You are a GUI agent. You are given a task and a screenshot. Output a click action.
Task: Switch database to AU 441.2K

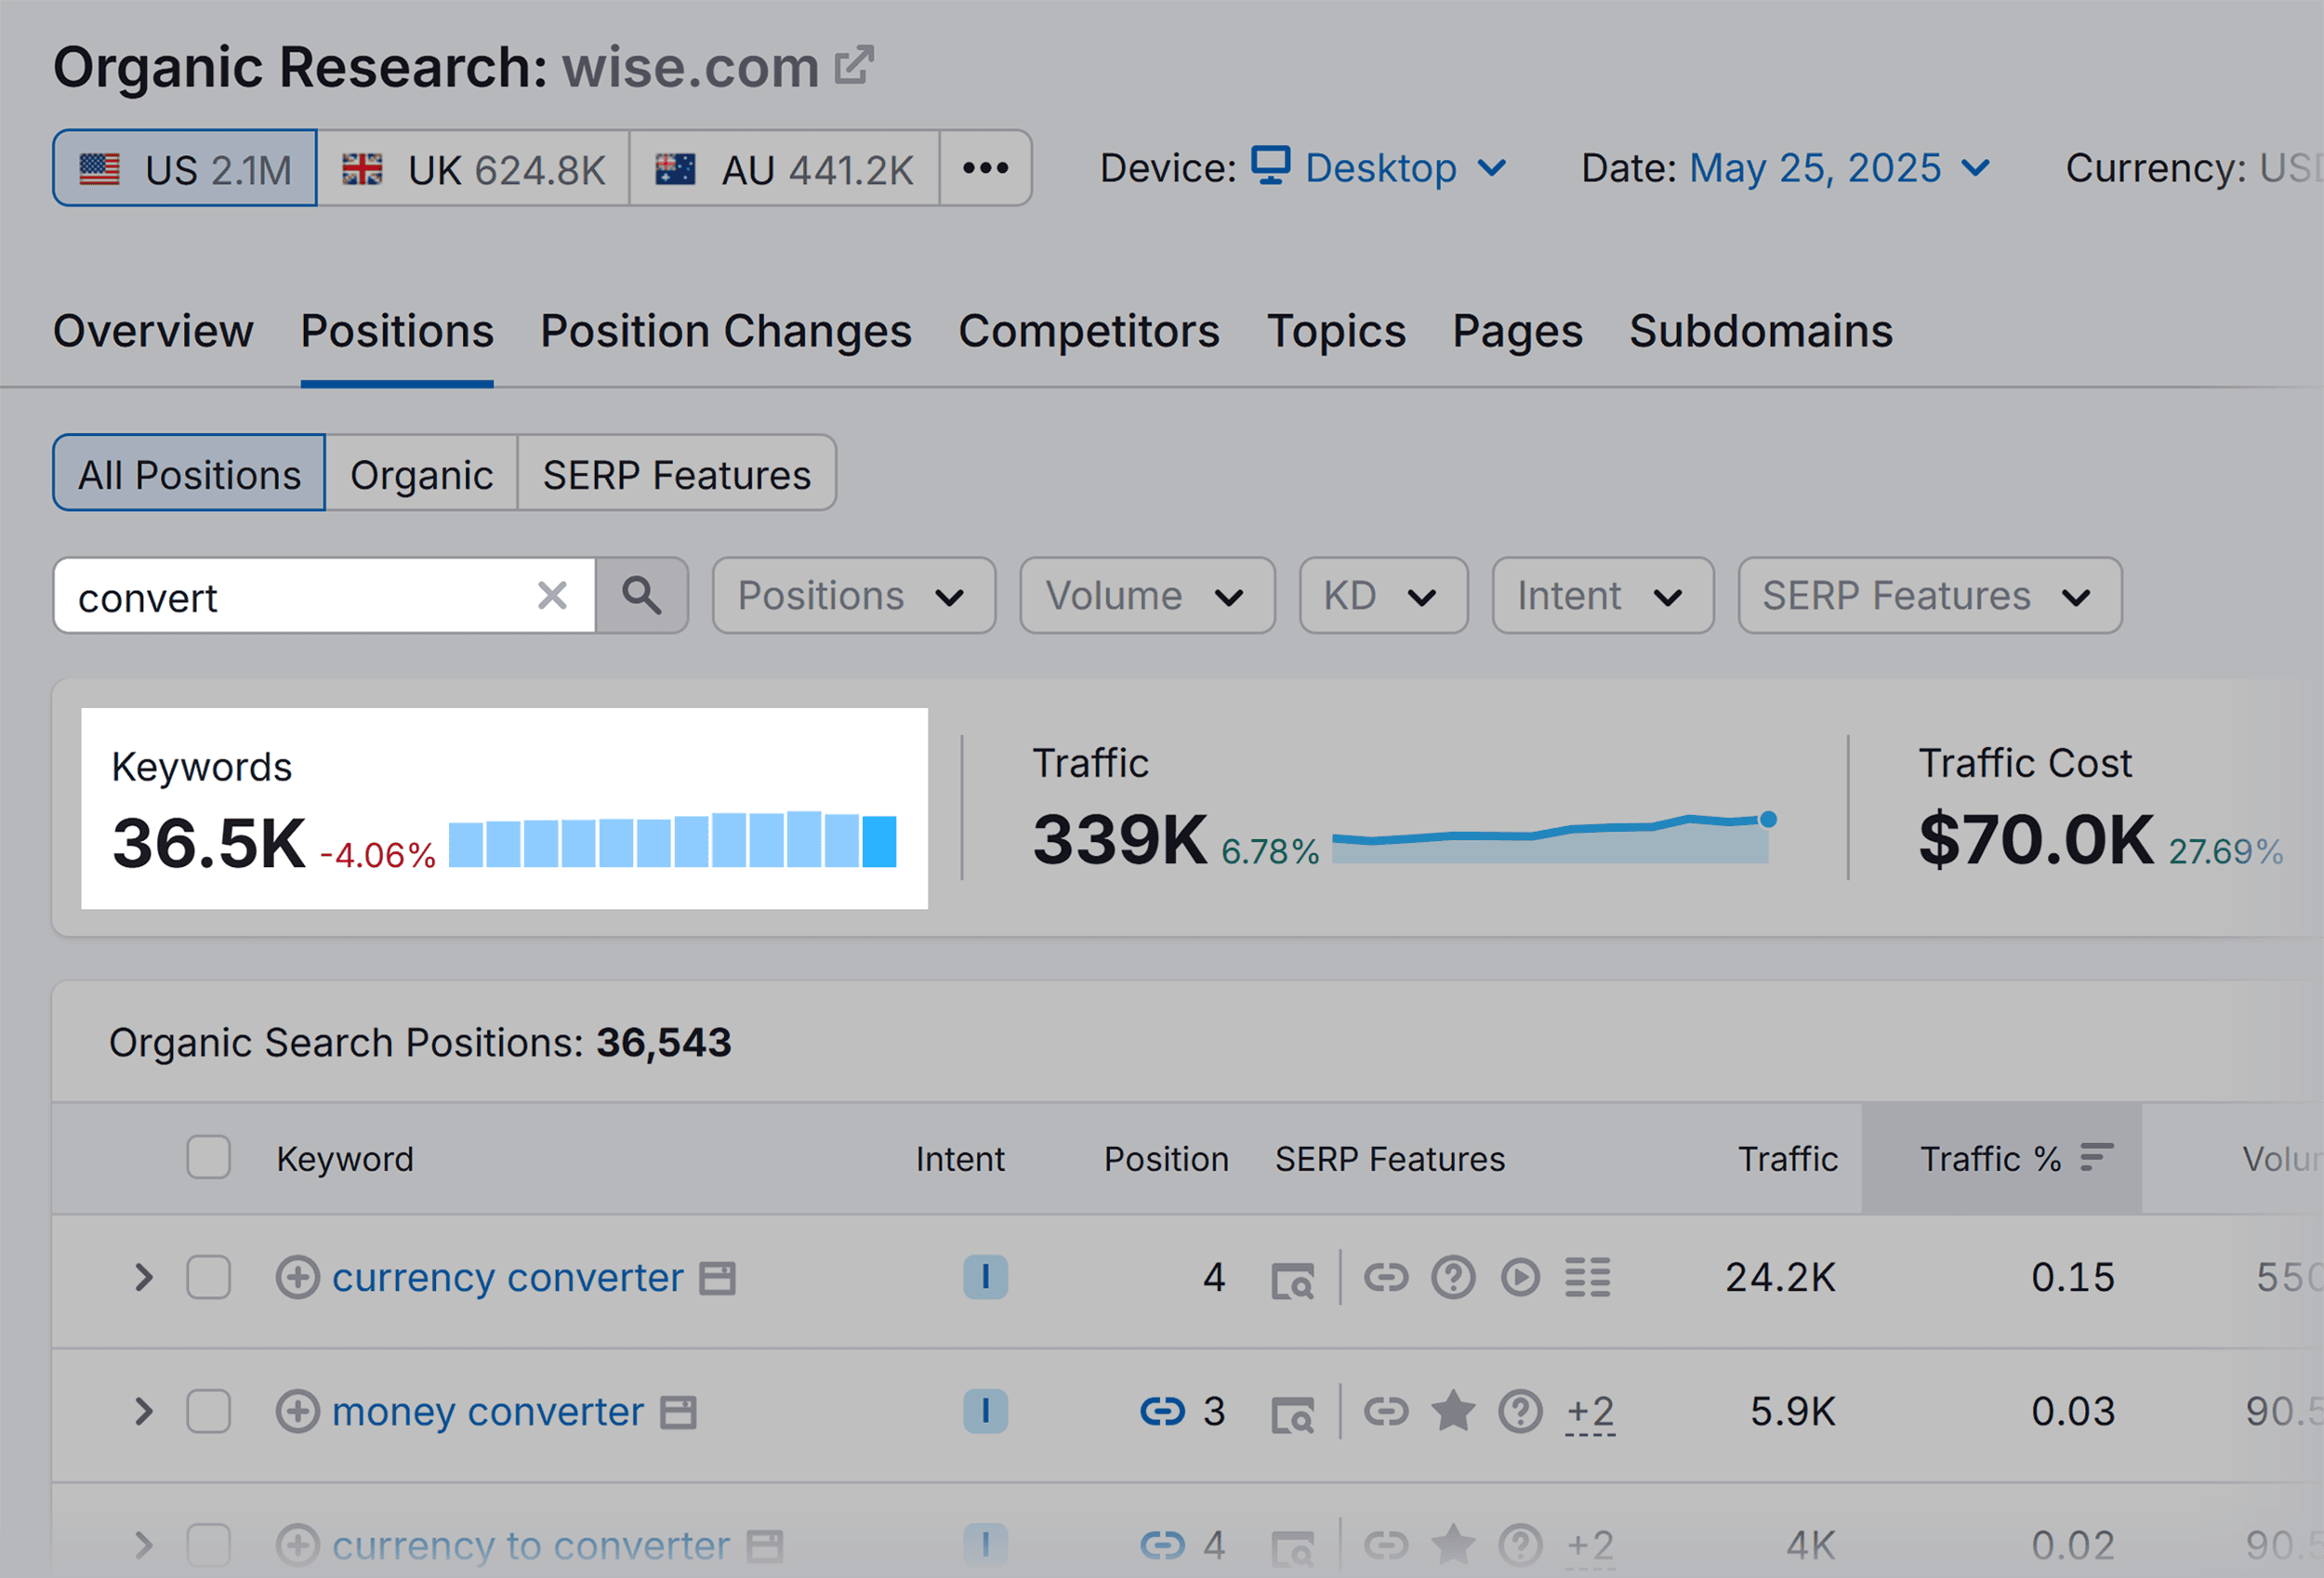pos(785,168)
